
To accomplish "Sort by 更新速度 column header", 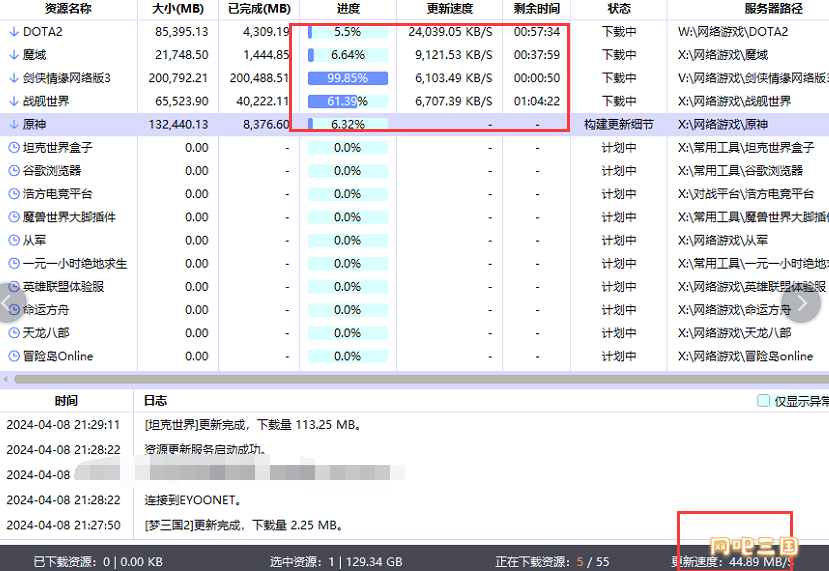I will coord(449,9).
